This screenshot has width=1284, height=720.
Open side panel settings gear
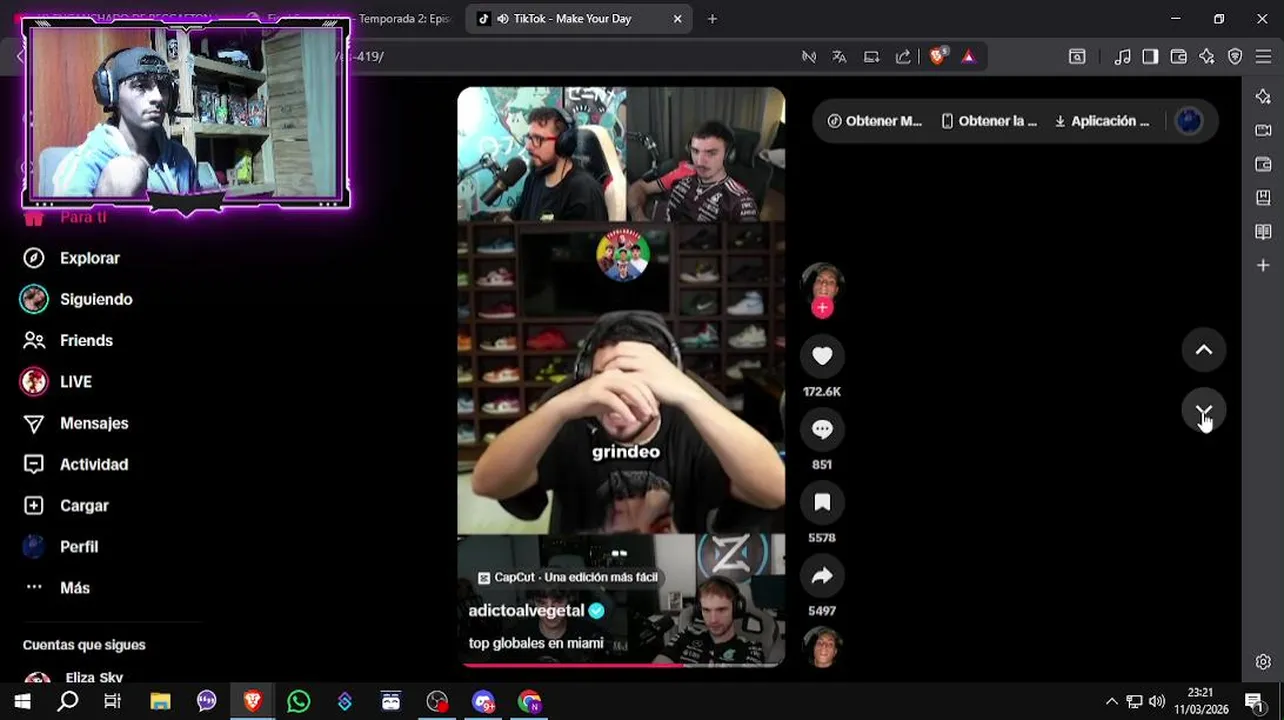click(x=1263, y=662)
